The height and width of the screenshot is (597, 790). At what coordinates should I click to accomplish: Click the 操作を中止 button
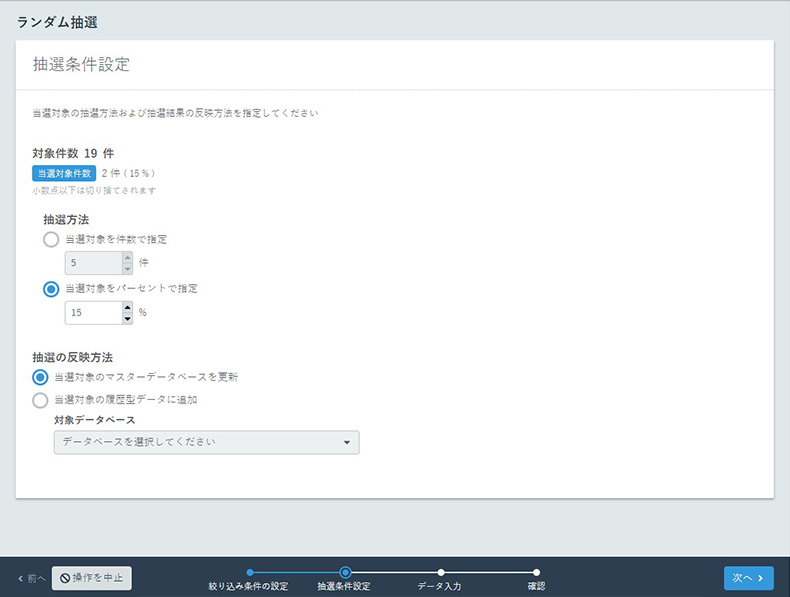pyautogui.click(x=92, y=578)
